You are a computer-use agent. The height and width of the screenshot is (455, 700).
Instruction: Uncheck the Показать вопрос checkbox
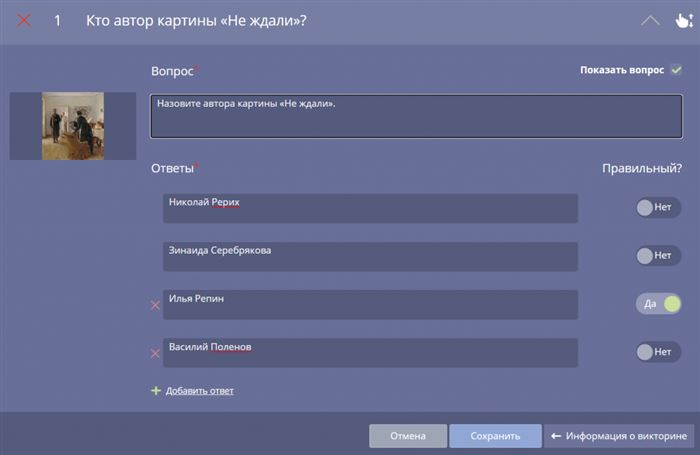coord(676,70)
